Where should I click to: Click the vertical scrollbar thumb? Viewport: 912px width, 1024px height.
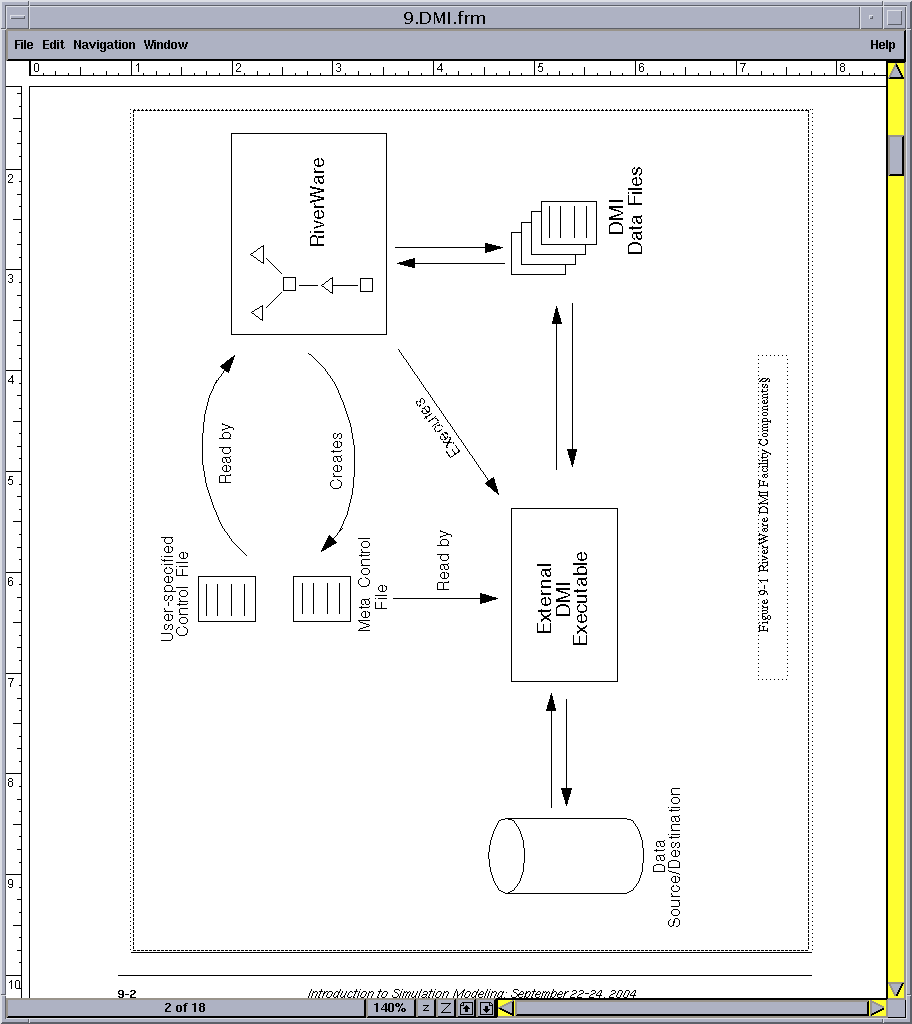point(896,155)
